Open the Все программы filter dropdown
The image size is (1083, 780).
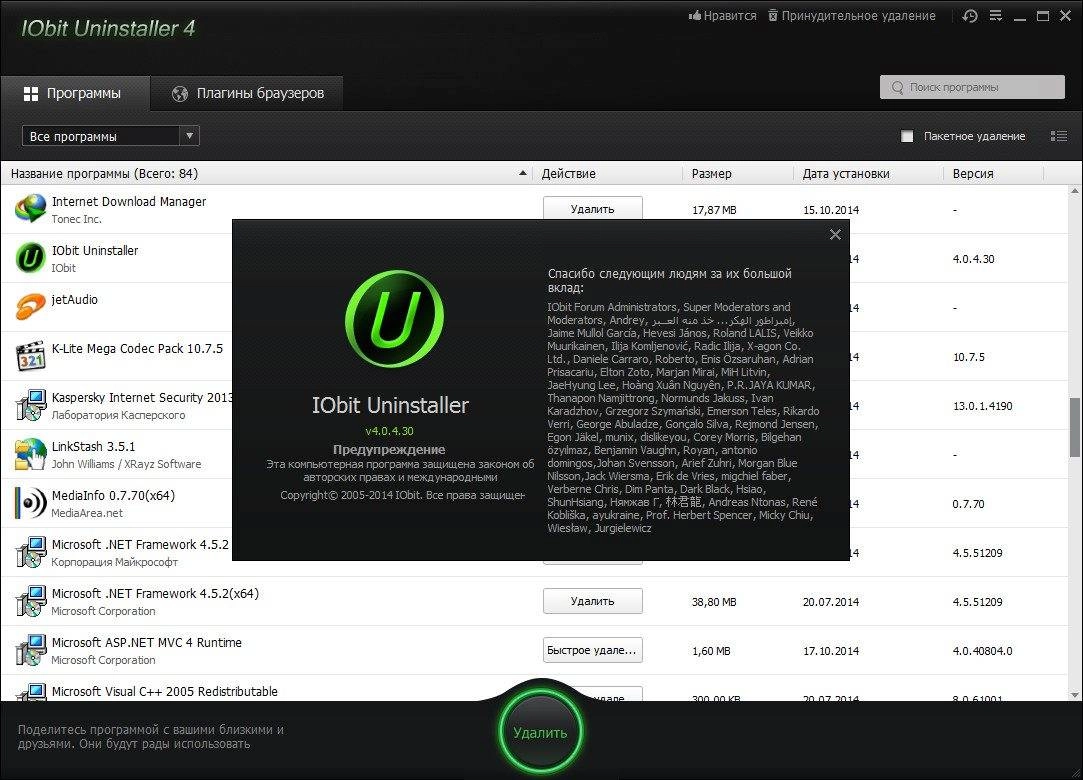[x=111, y=136]
